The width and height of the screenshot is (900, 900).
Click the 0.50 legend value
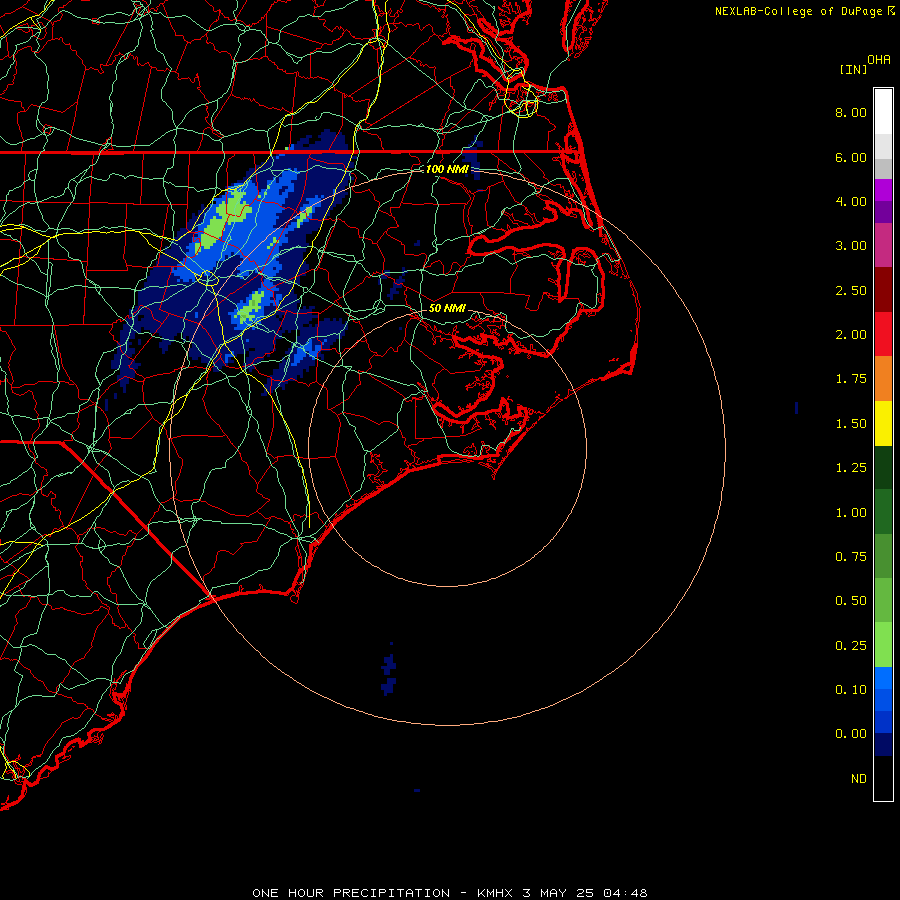point(851,601)
